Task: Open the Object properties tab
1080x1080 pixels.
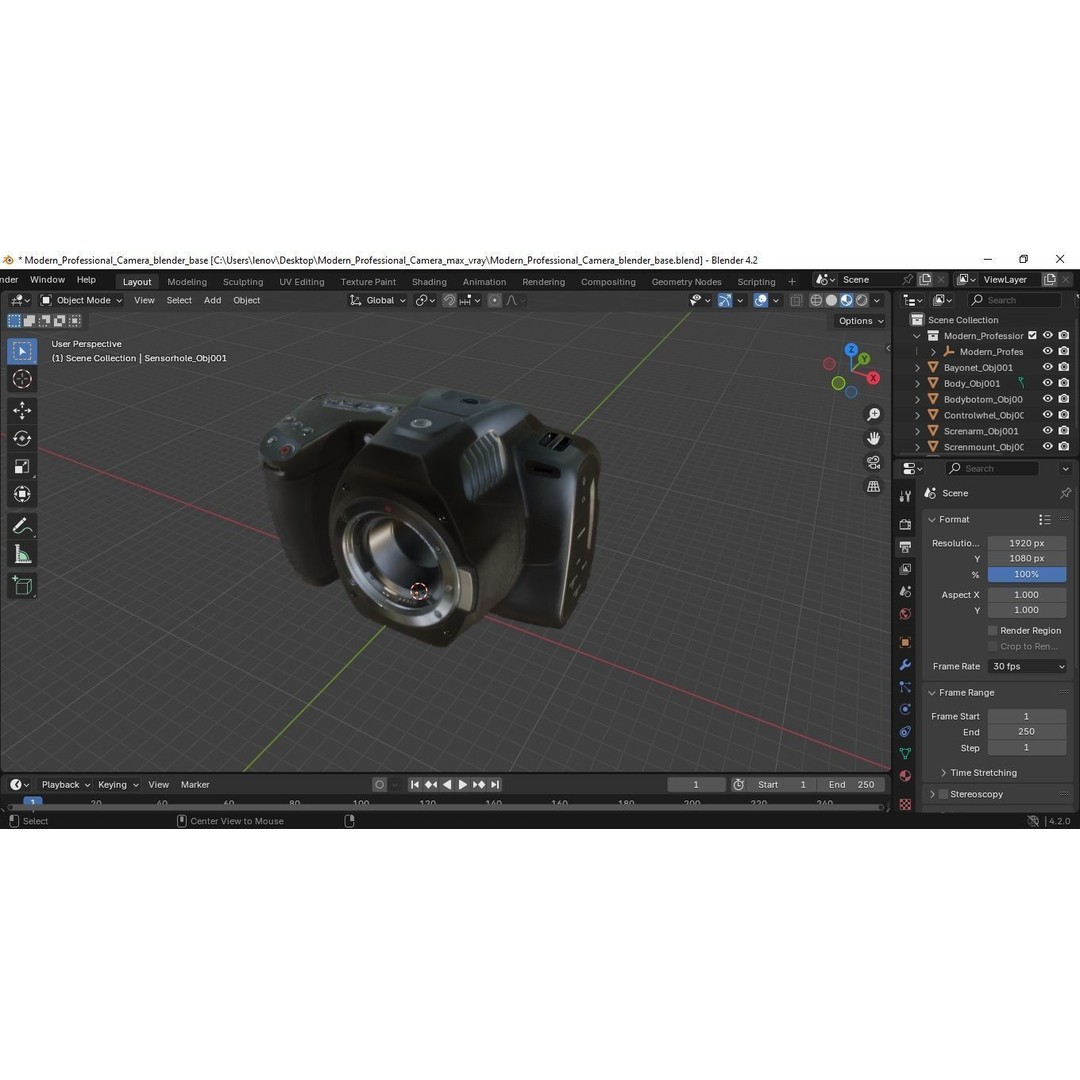Action: 905,642
